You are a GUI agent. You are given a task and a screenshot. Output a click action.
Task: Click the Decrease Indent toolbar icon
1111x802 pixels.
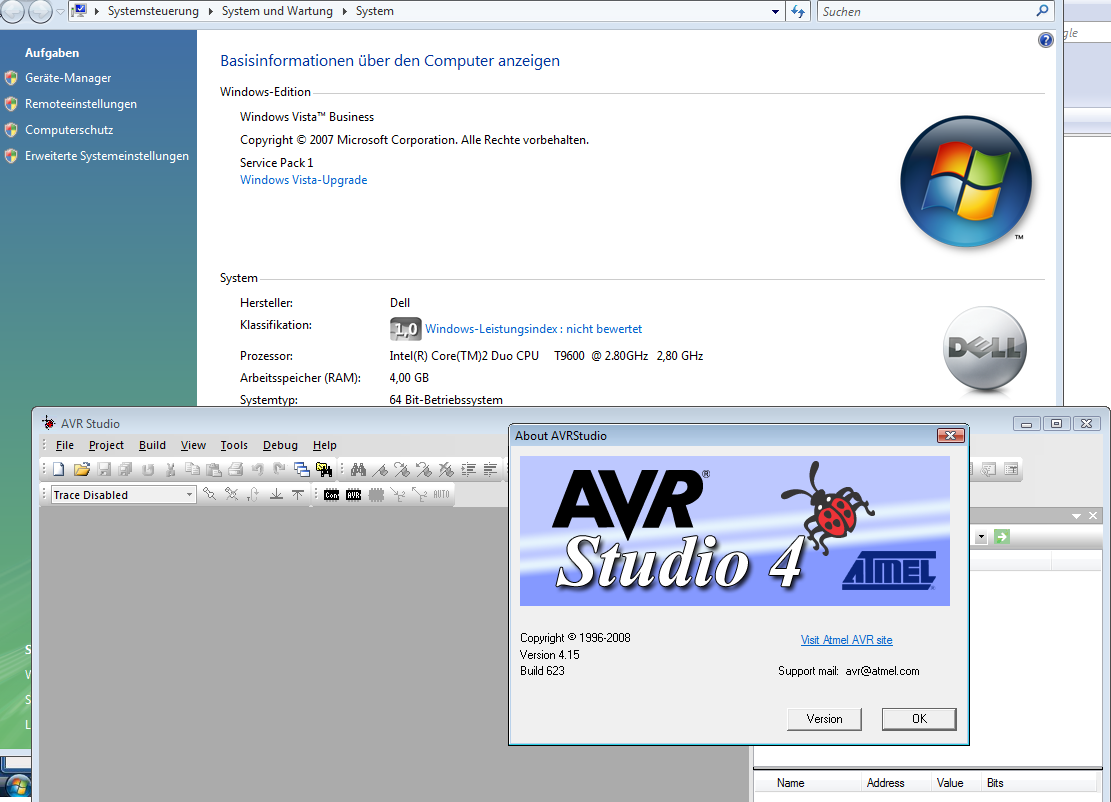[490, 469]
